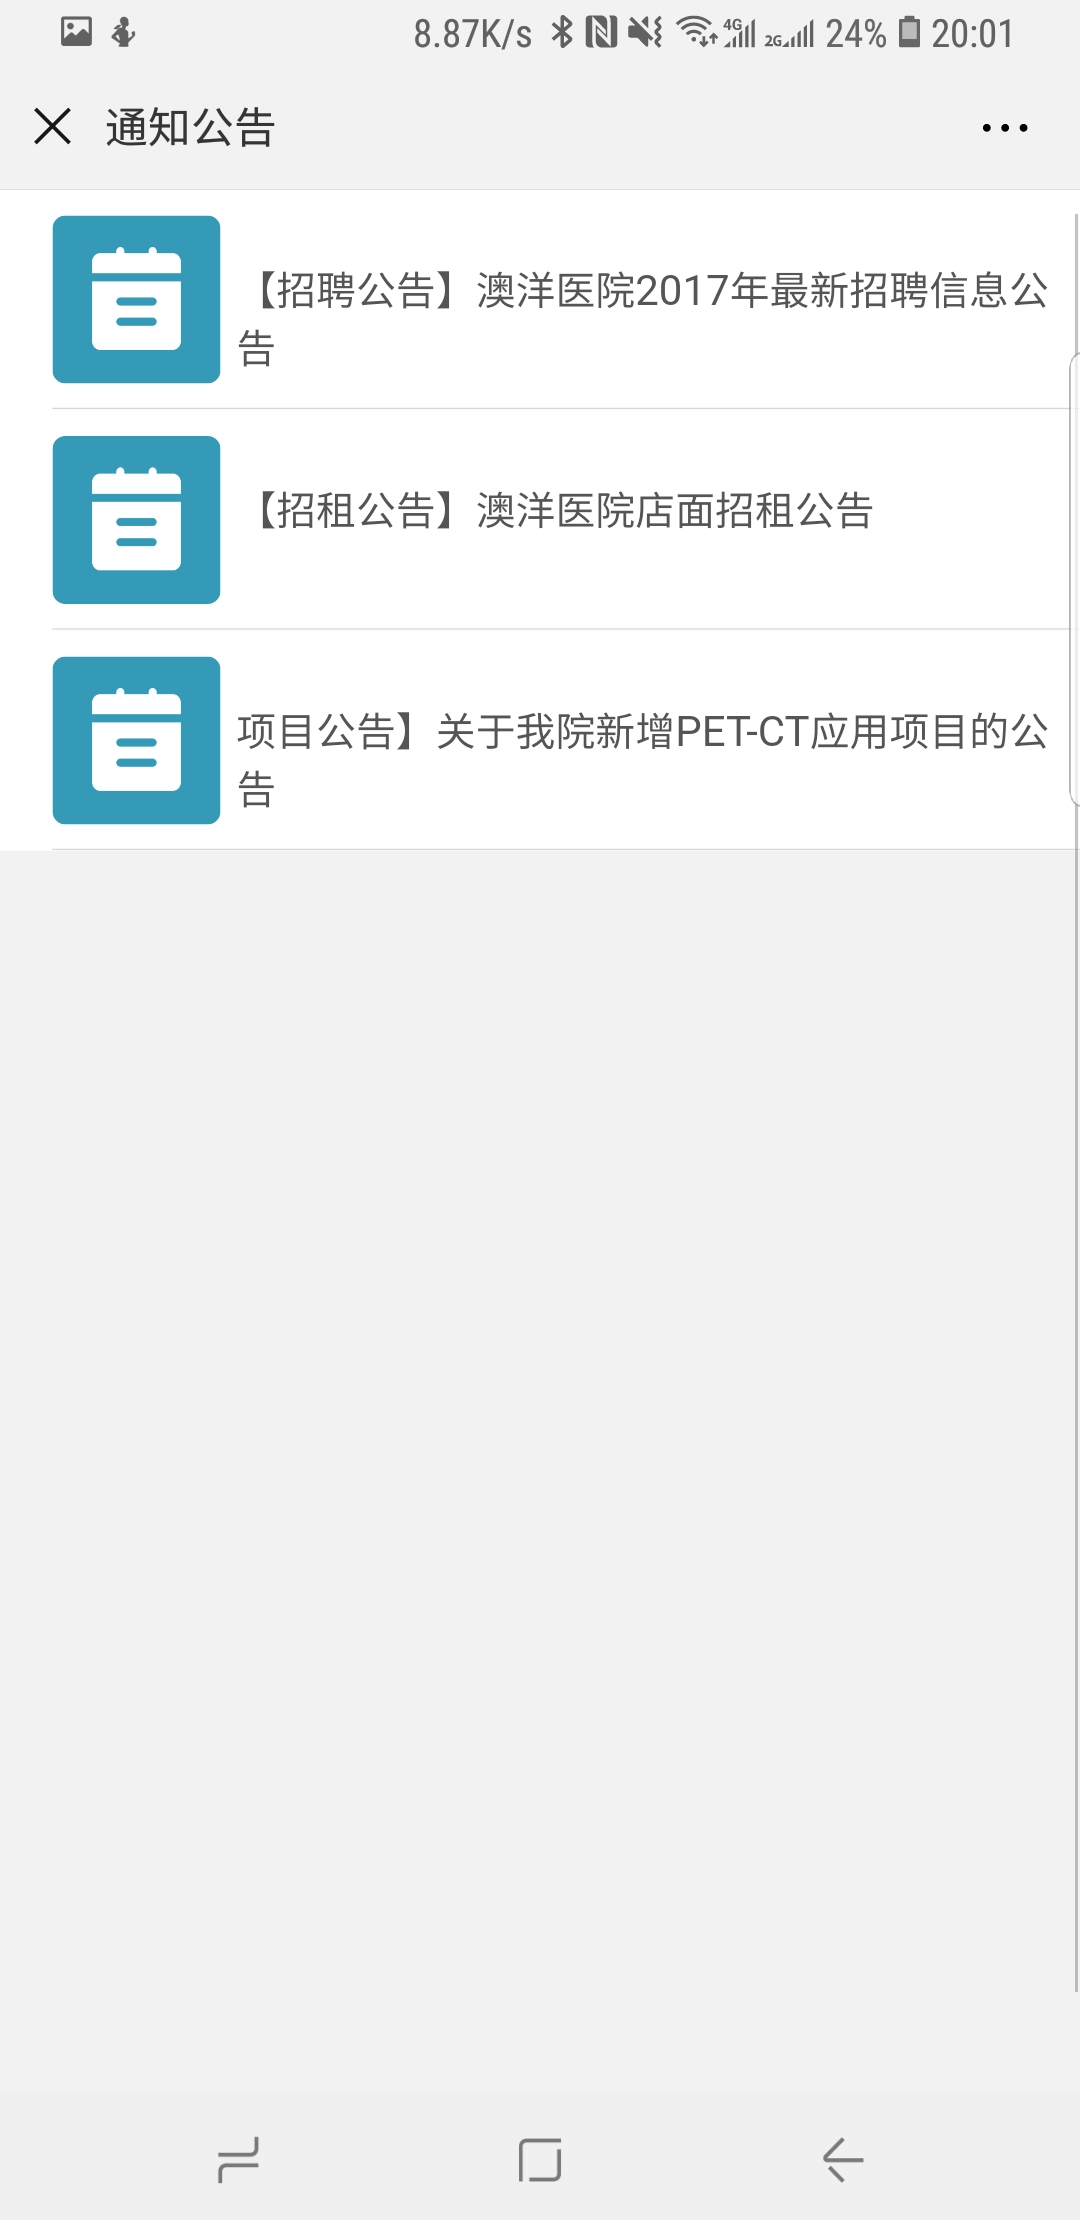Tap the calendar icon beside 招租公告
Viewport: 1080px width, 2220px height.
(x=136, y=520)
